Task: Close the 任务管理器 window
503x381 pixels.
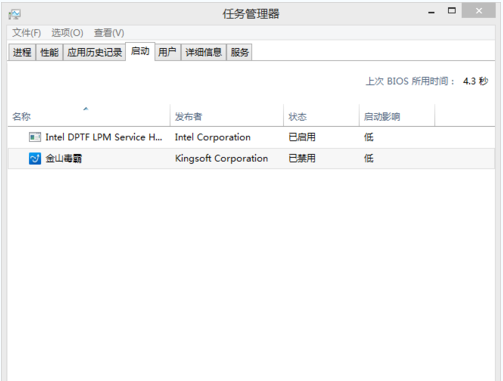Action: click(x=479, y=11)
